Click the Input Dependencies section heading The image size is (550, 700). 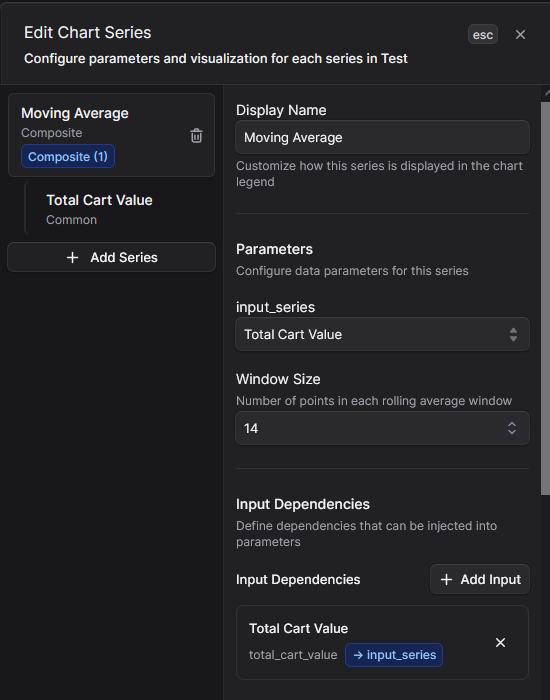coord(303,504)
